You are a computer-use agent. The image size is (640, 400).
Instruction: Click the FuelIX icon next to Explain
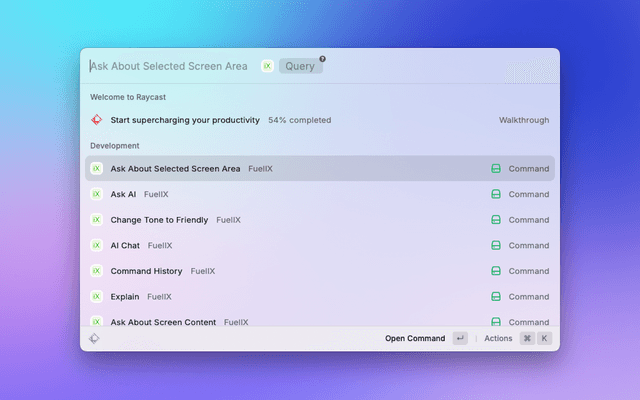(x=97, y=296)
